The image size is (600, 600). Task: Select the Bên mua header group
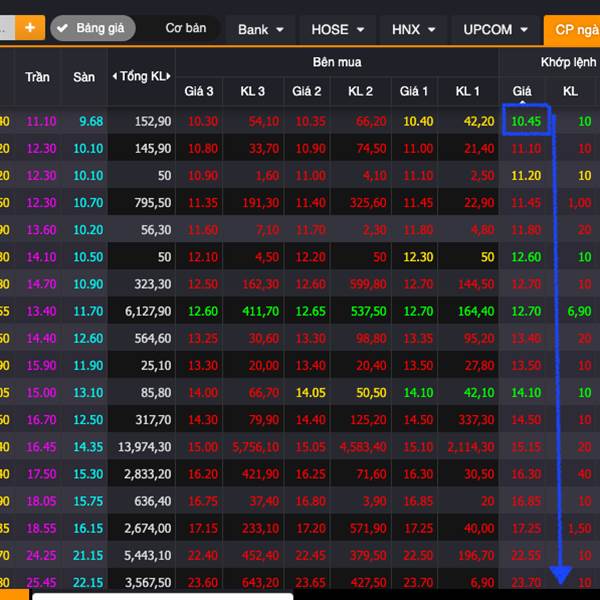[337, 62]
